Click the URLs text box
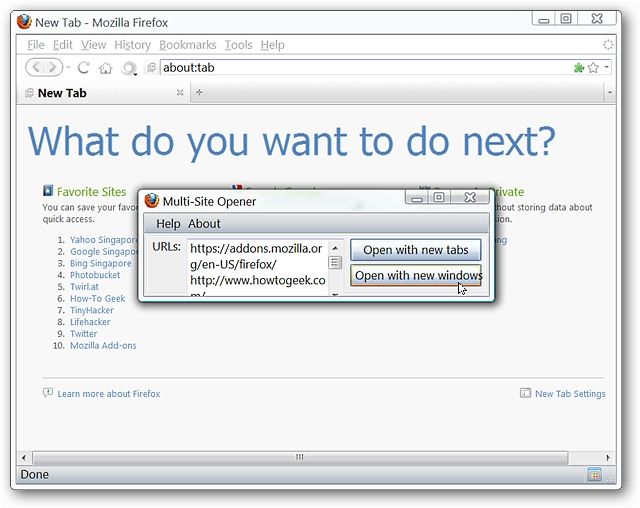The height and width of the screenshot is (508, 640). coord(257,267)
